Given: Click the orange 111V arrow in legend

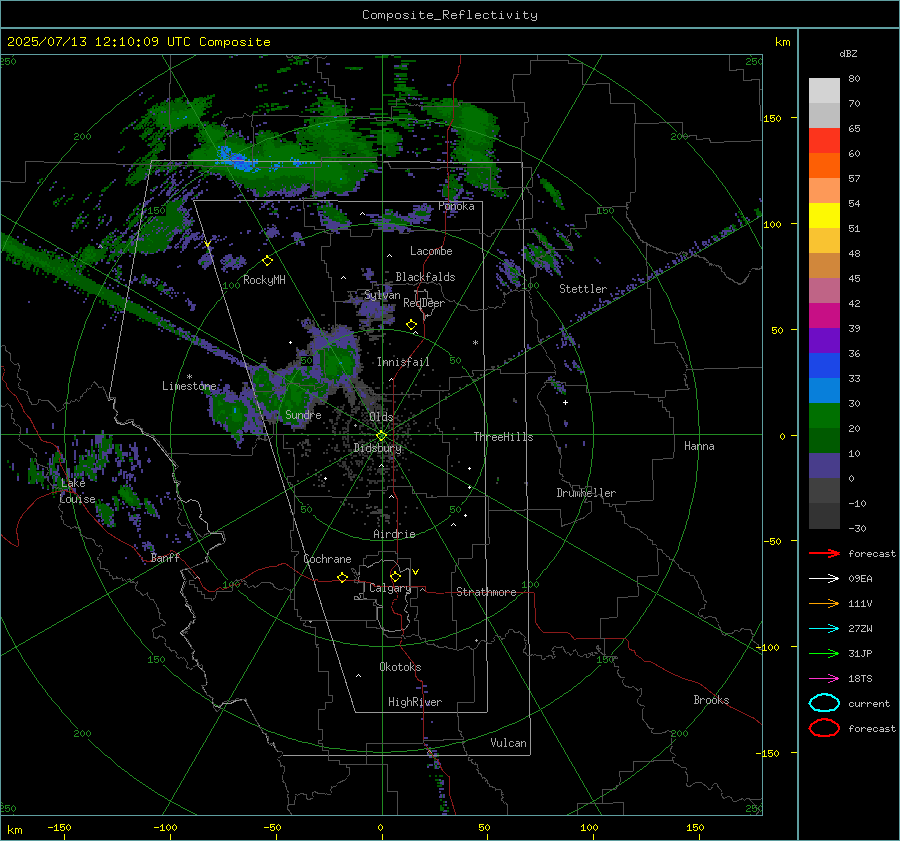Looking at the screenshot, I should pos(824,603).
